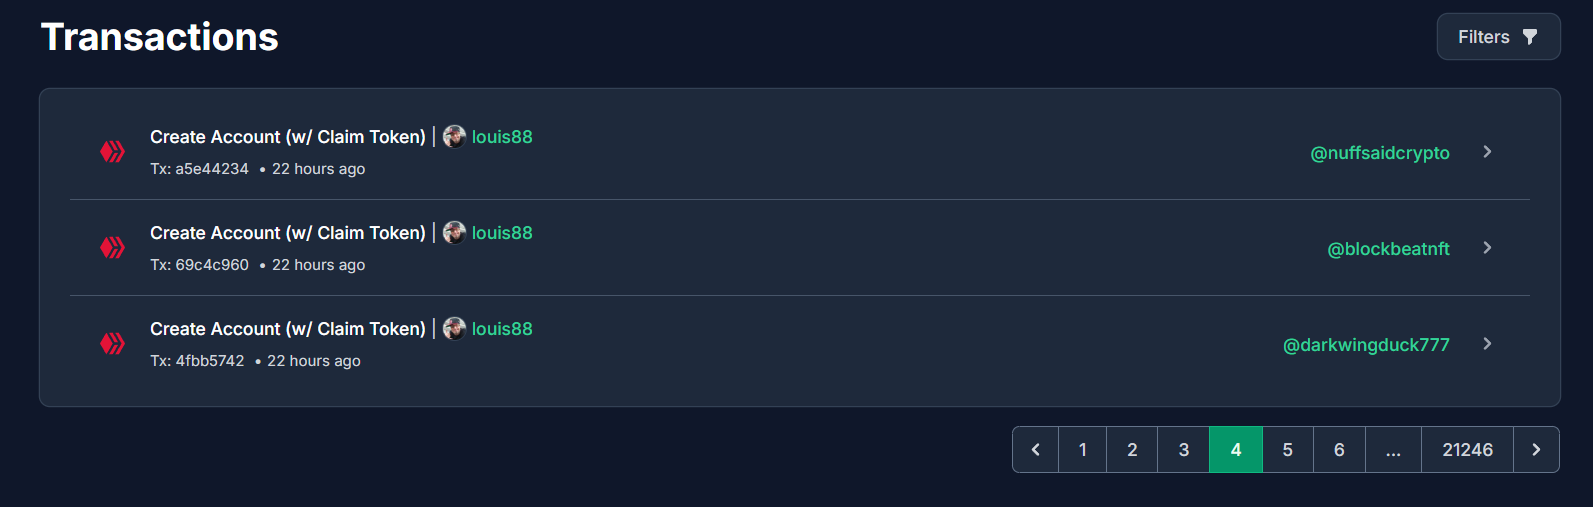
Task: Click the Hive logo icon beside Tx a5e44234
Action: pos(112,152)
